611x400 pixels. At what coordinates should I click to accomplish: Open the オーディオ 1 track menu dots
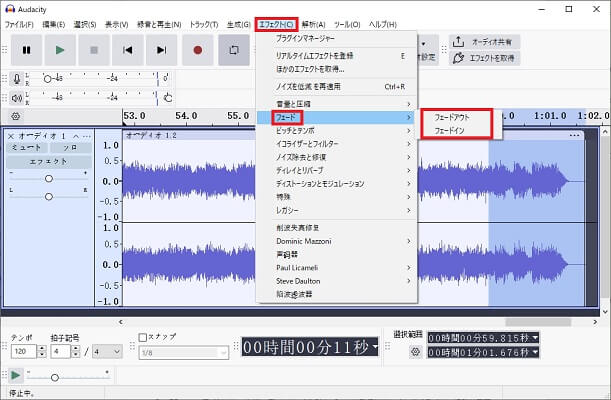click(x=87, y=136)
